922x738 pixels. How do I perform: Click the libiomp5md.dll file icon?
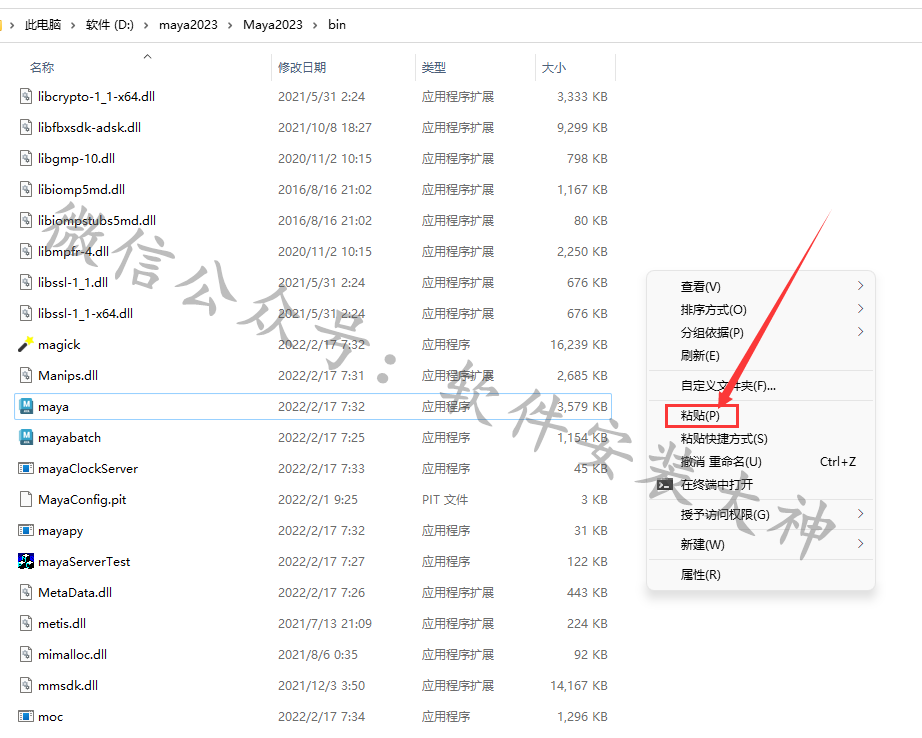click(x=26, y=189)
